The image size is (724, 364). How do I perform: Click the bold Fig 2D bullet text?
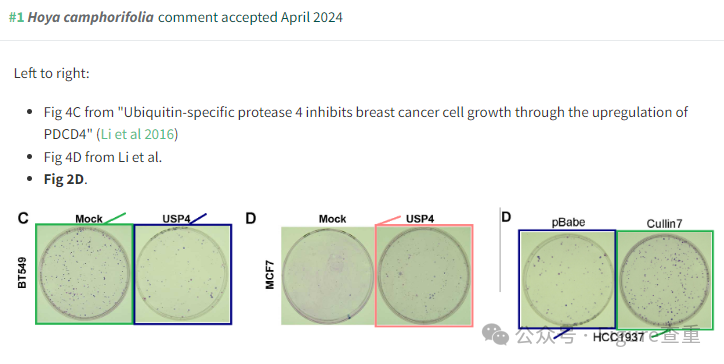[64, 179]
